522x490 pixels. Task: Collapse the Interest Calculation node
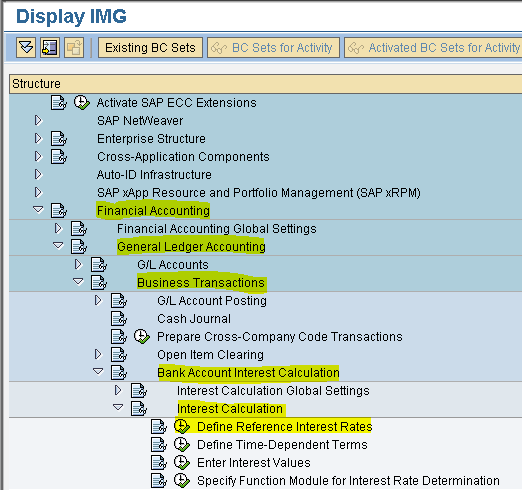click(118, 408)
